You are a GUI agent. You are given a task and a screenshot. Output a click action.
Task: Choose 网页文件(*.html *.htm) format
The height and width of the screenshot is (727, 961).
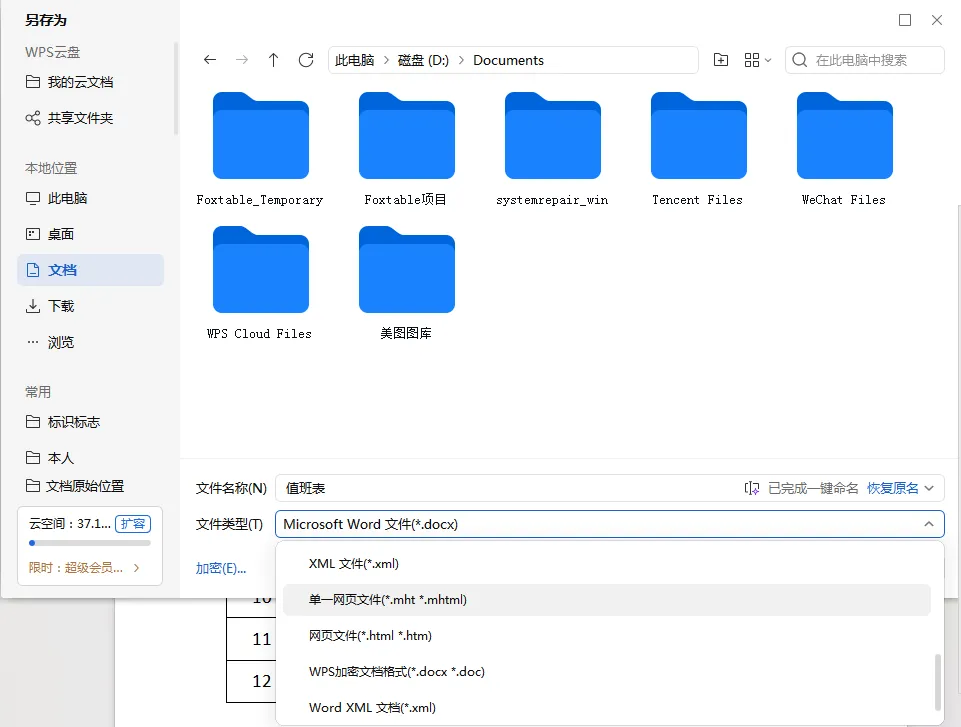tap(607, 636)
